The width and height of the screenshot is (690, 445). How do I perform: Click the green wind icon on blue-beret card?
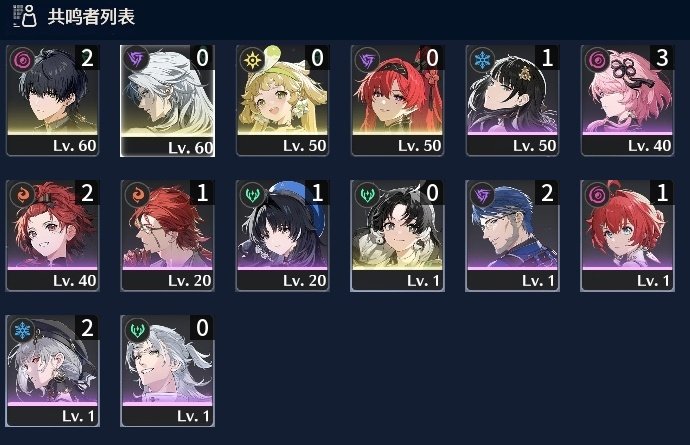253,195
